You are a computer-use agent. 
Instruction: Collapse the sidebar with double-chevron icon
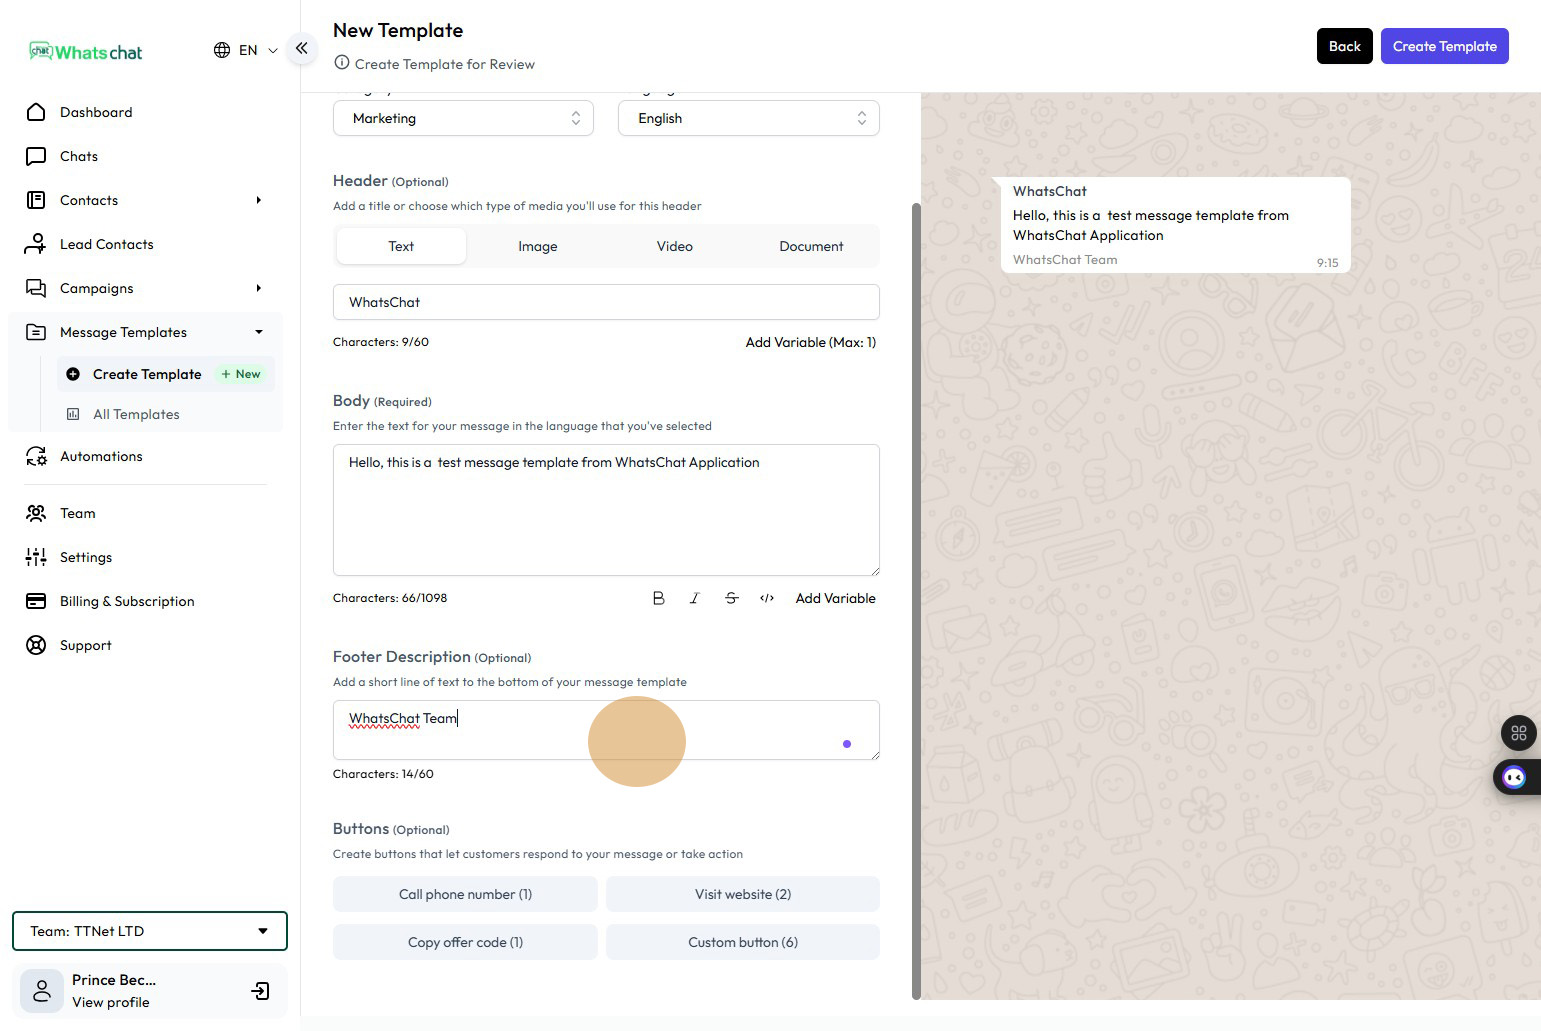pos(301,48)
